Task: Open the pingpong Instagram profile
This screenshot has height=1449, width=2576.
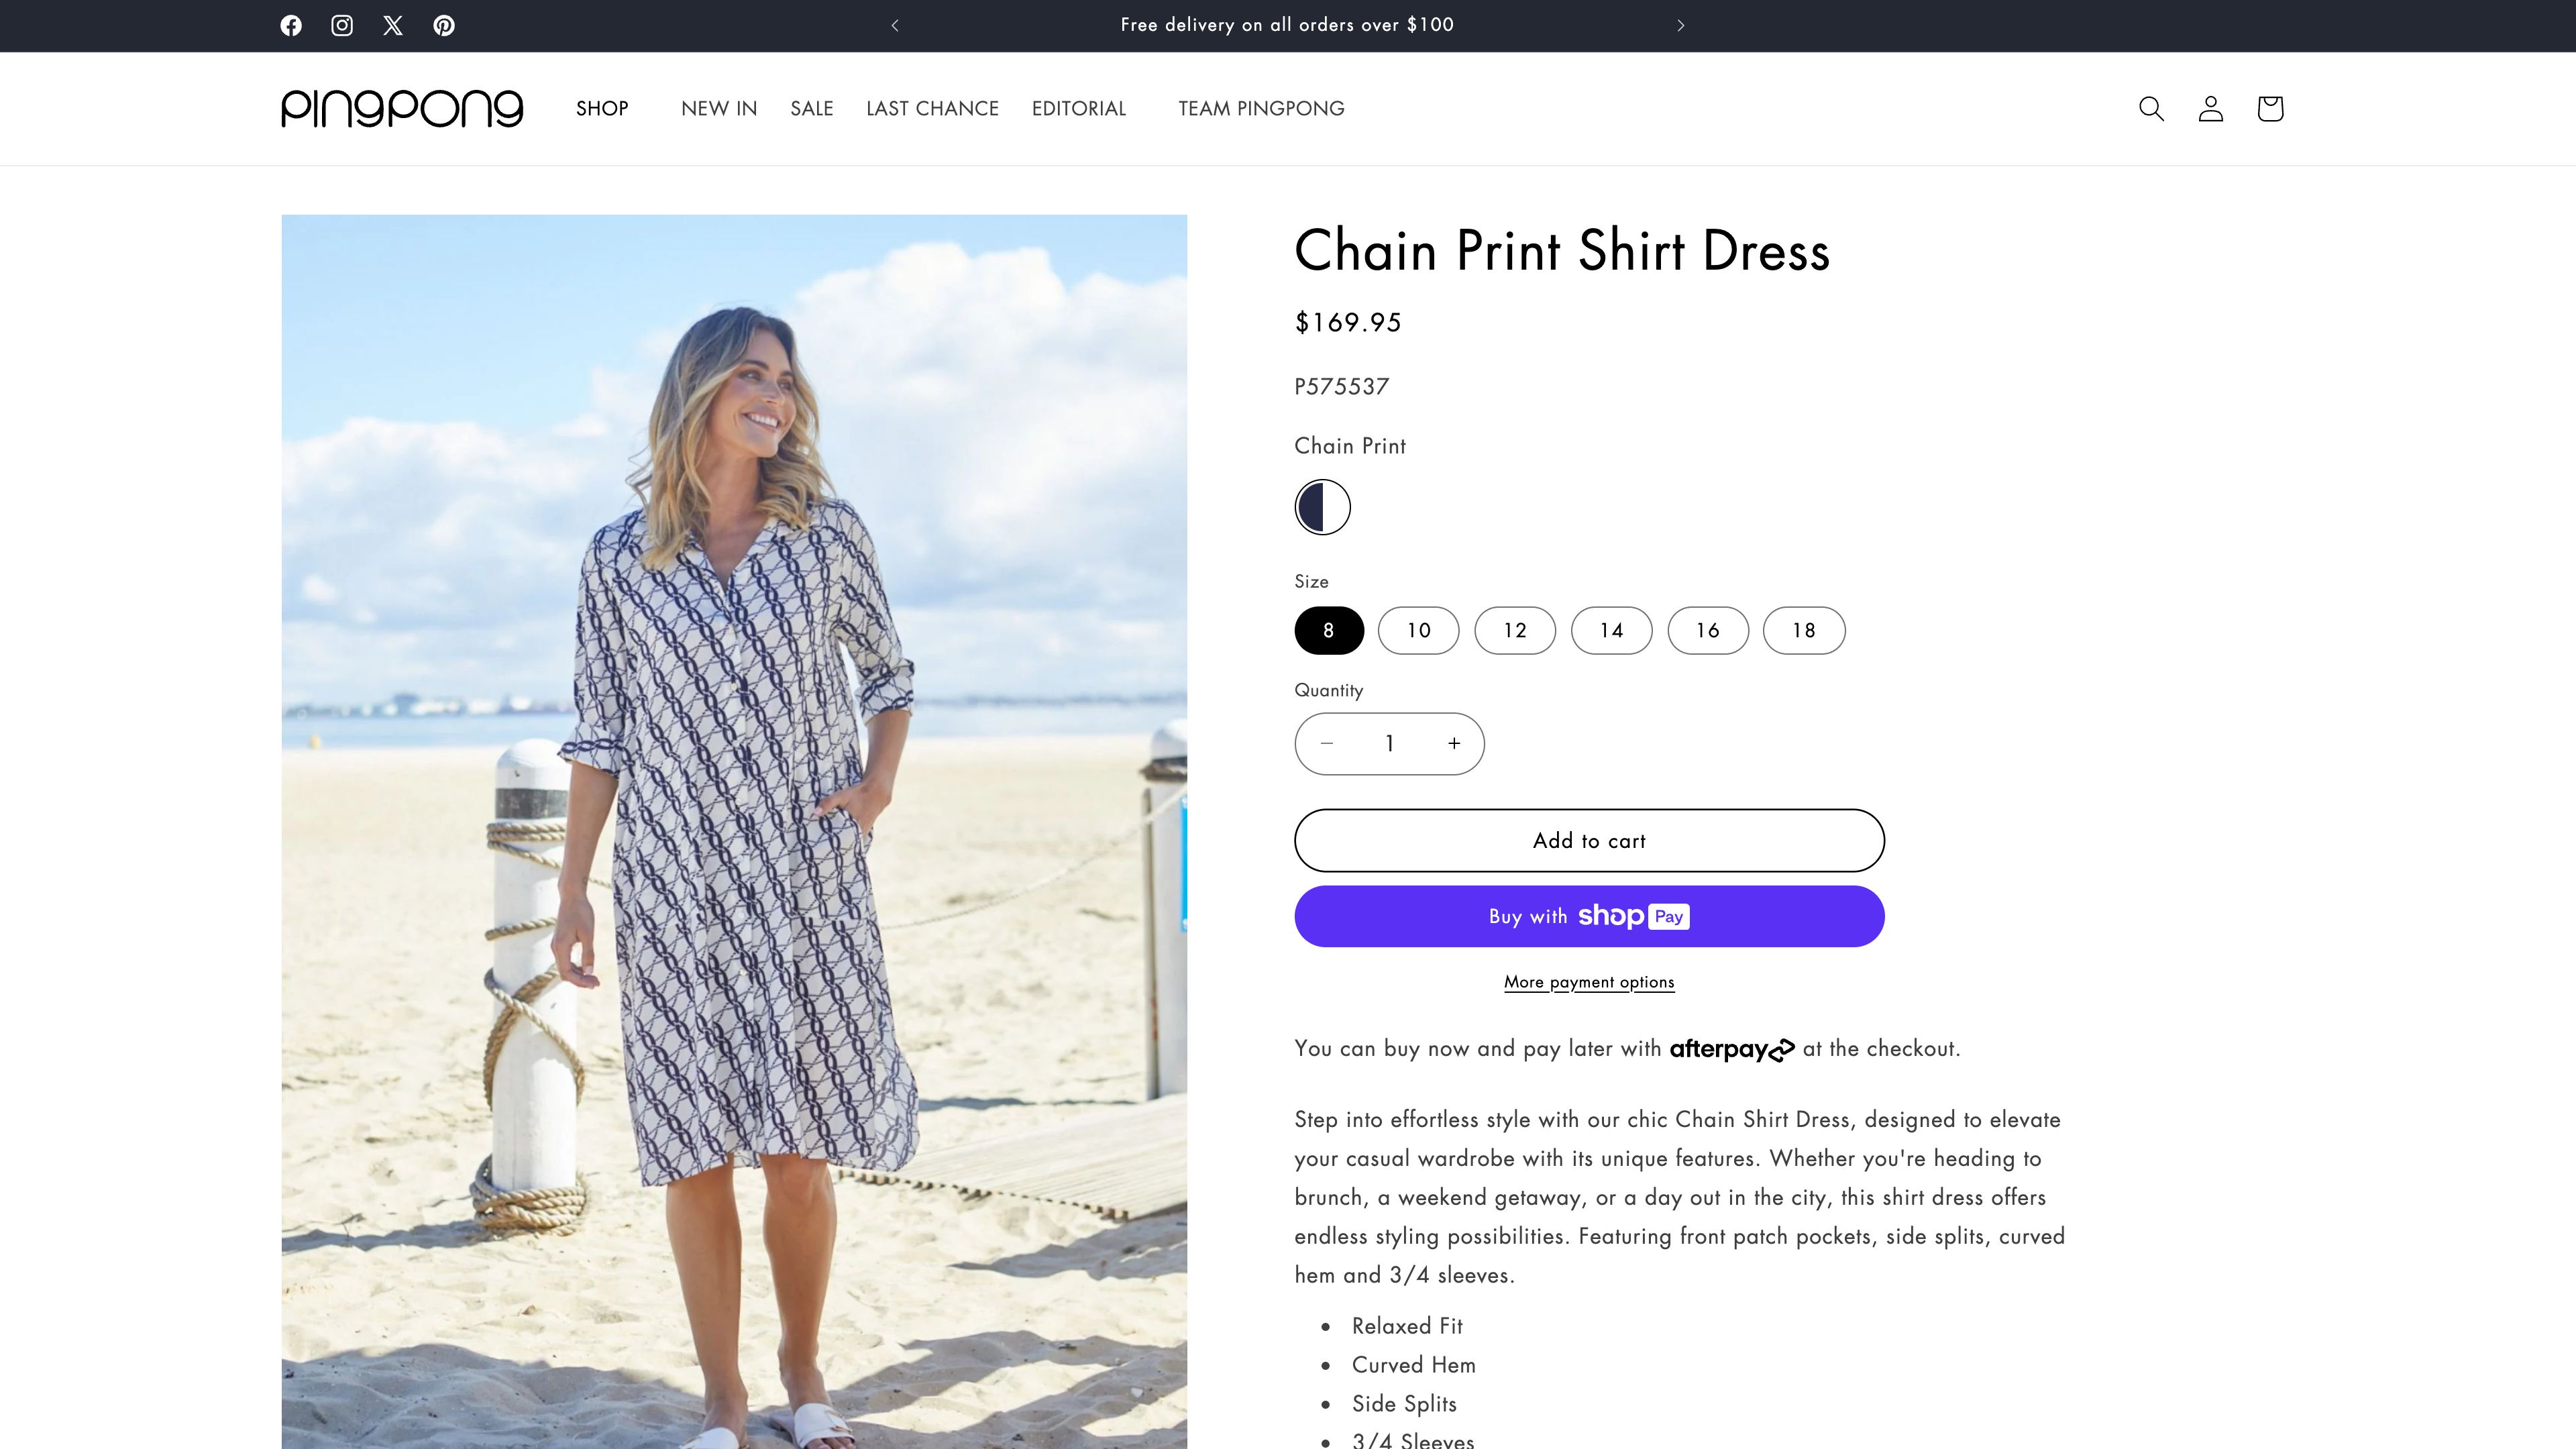Action: (x=342, y=25)
